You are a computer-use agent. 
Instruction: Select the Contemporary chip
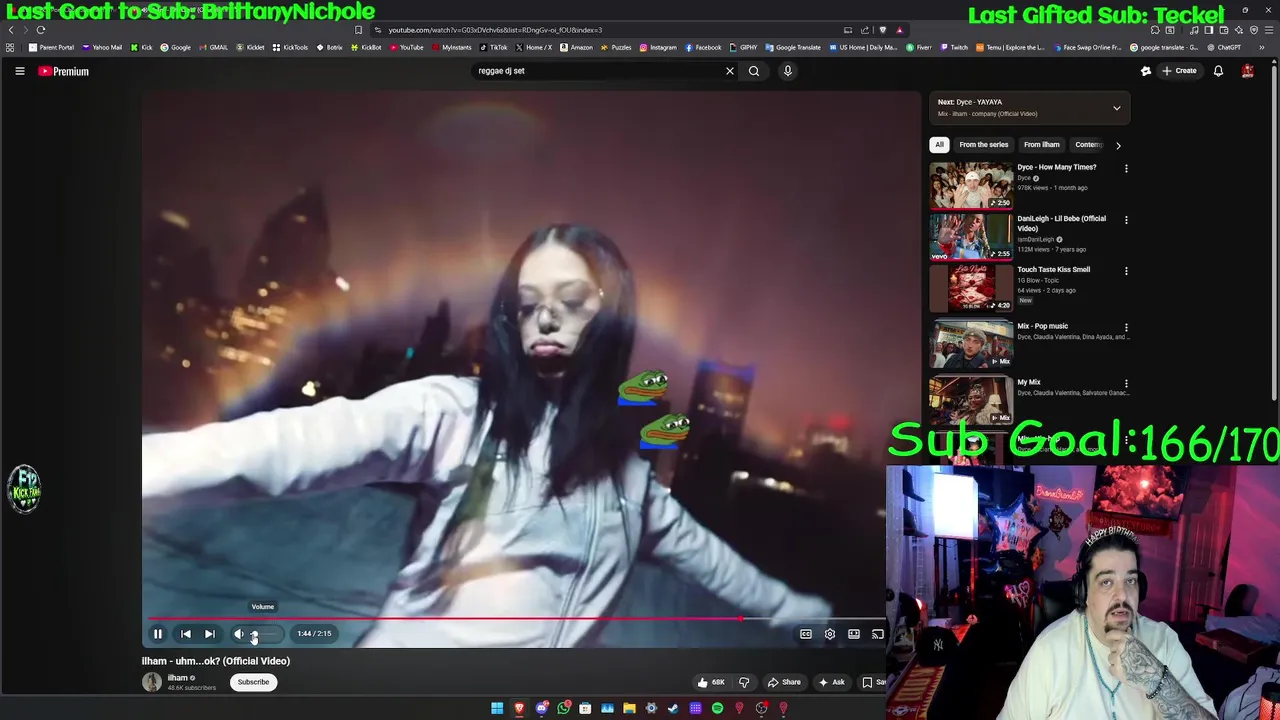tap(1088, 145)
